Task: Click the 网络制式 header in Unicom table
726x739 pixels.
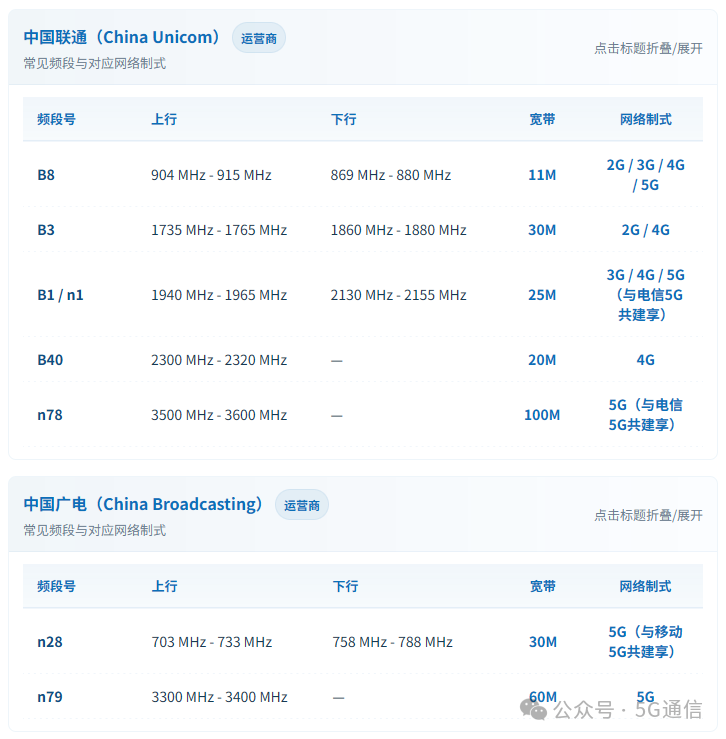Action: 645,119
